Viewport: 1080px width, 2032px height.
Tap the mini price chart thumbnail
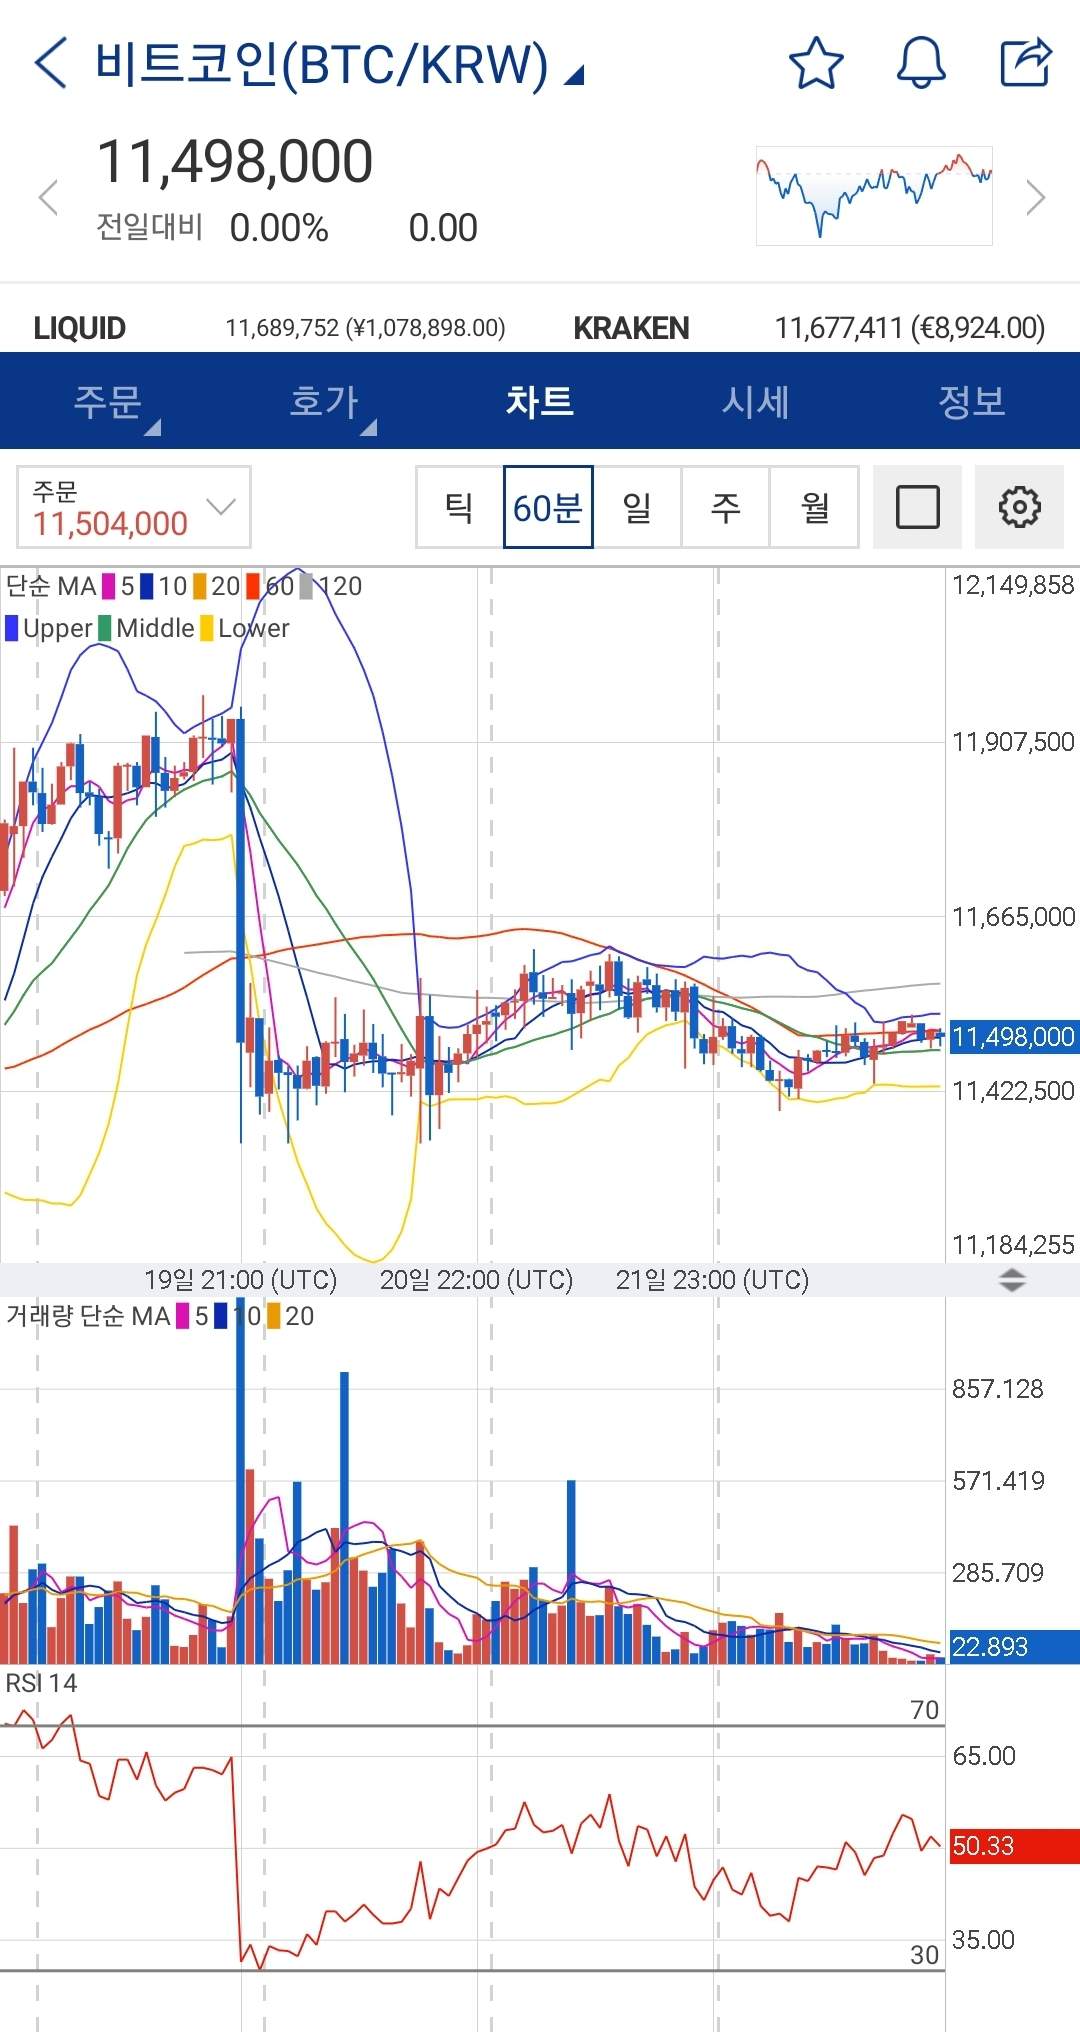[x=874, y=196]
